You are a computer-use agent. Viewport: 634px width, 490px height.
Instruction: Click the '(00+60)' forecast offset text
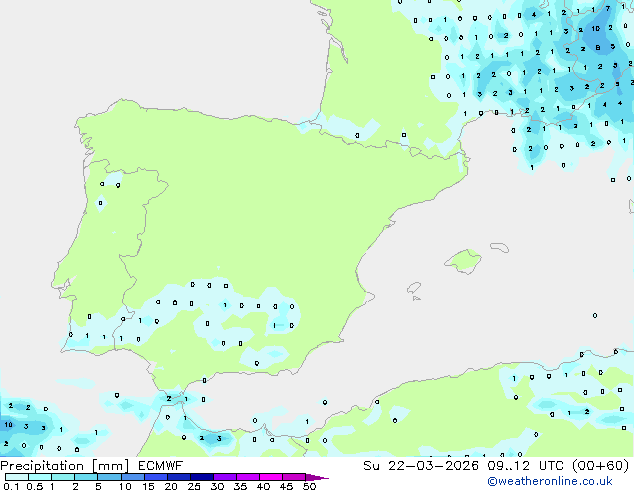[x=601, y=466]
